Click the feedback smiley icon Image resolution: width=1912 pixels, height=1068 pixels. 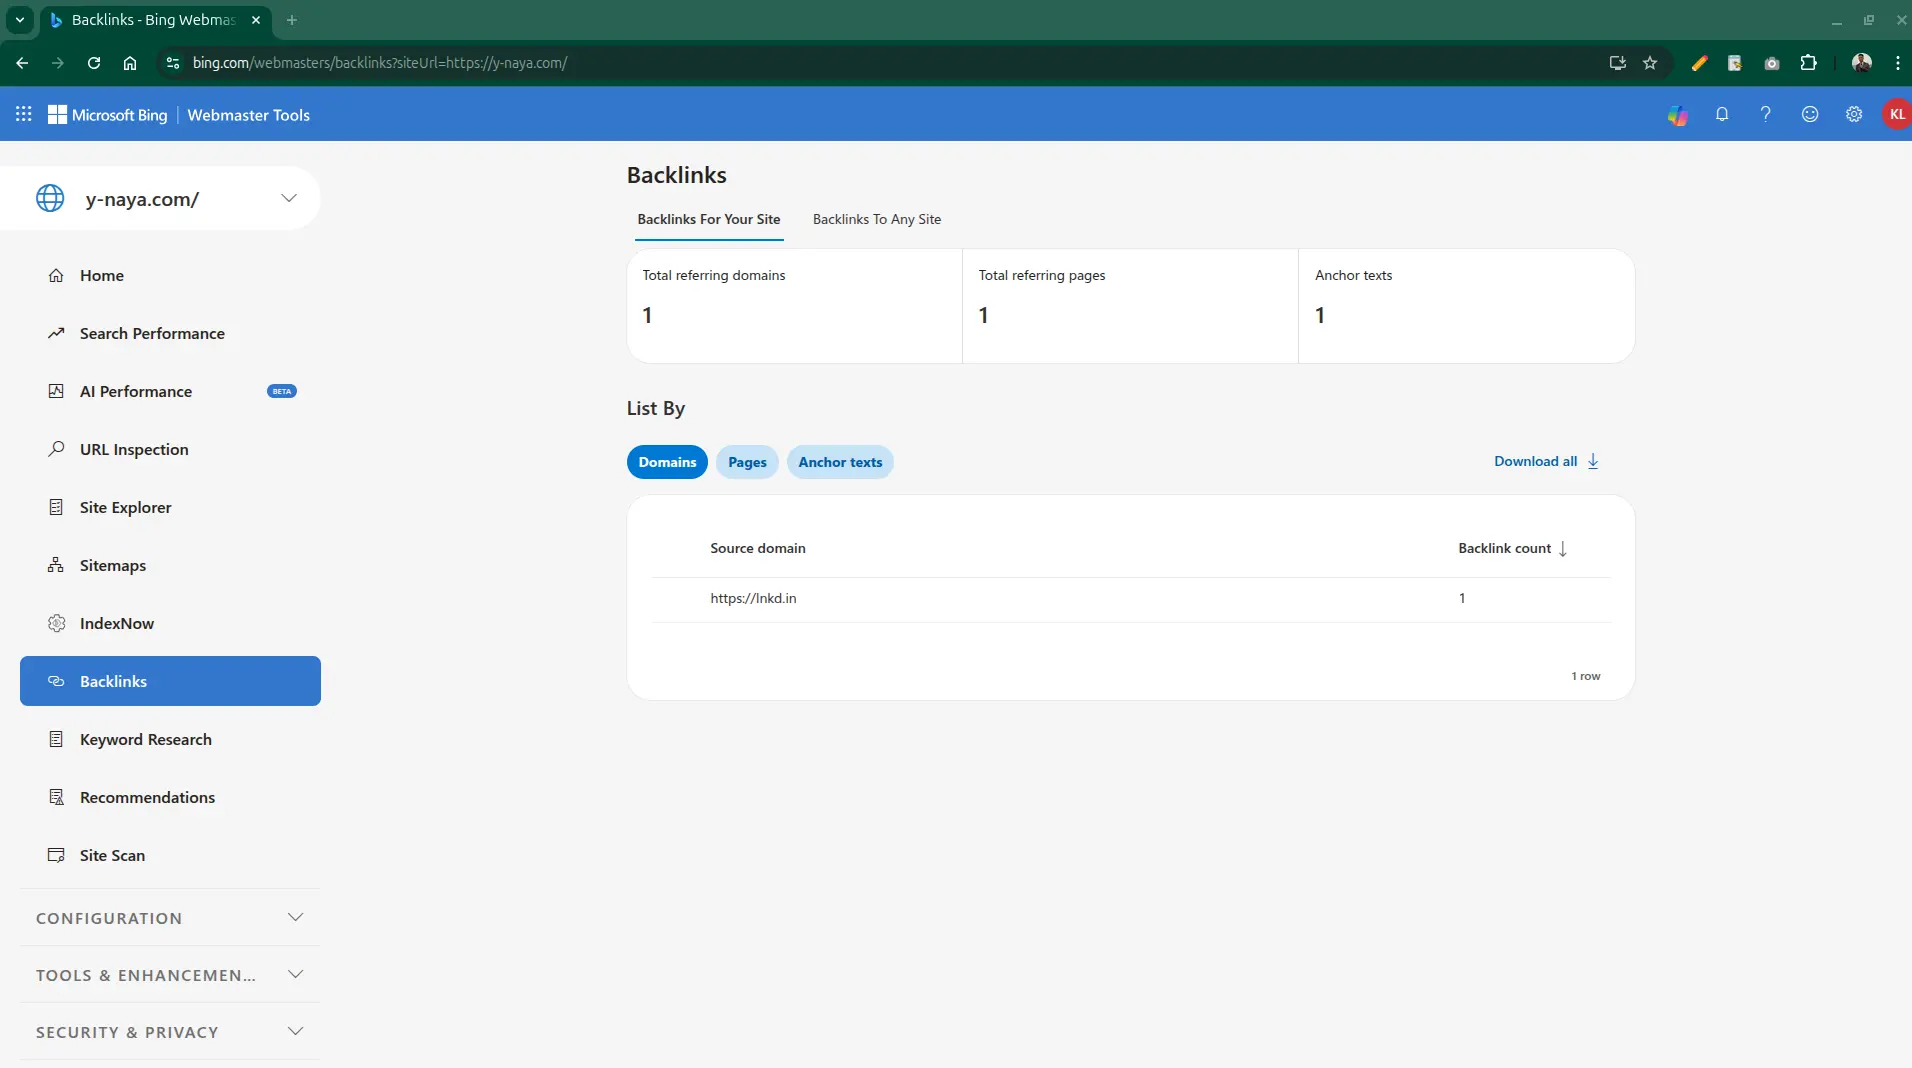click(1809, 114)
